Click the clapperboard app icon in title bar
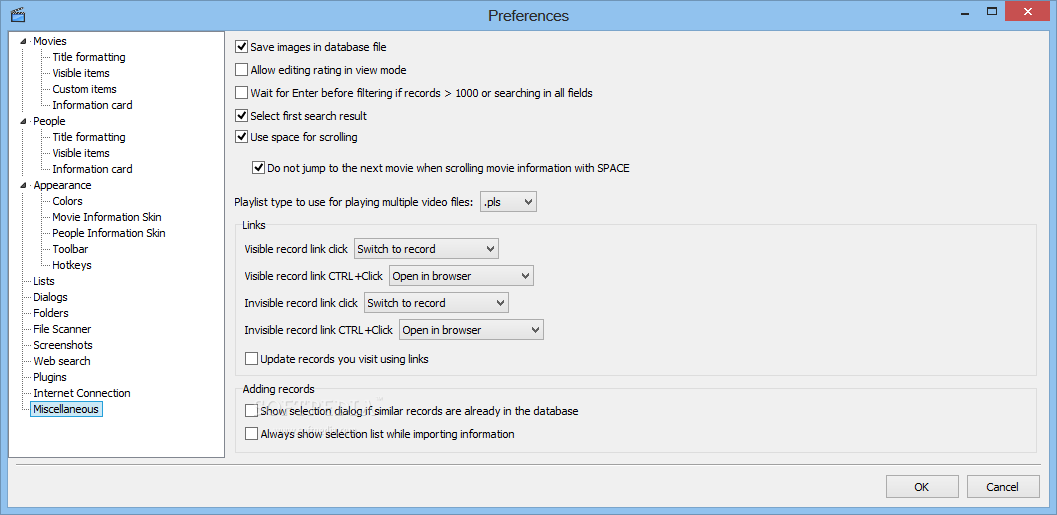This screenshot has height=515, width=1057. [x=18, y=13]
